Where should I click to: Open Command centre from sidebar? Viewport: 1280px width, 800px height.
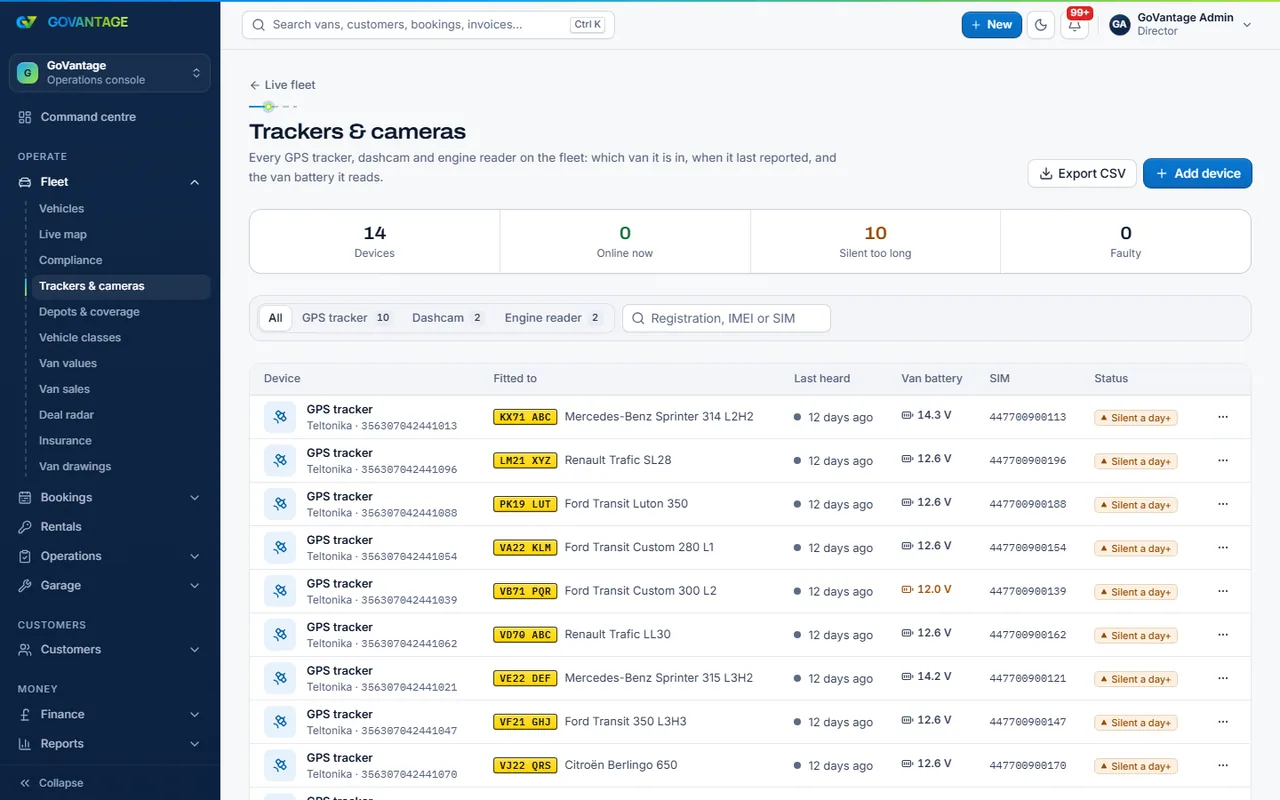click(110, 117)
